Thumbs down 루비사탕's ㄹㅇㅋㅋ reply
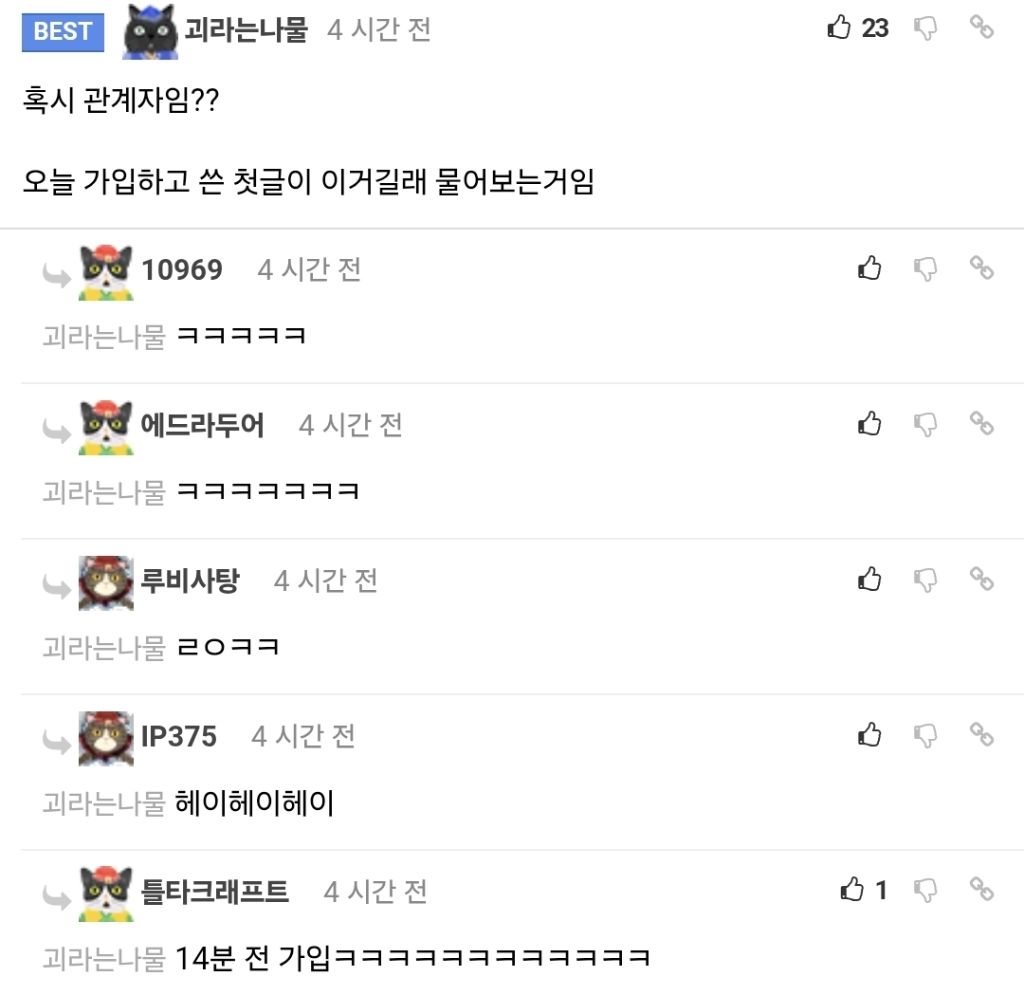Image resolution: width=1024 pixels, height=995 pixels. point(925,579)
